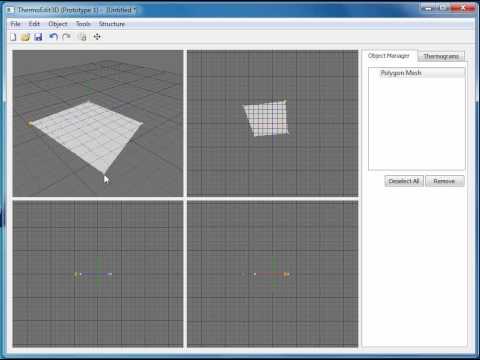Open the Edit menu
Screen dimensions: 480x360
[34, 24]
